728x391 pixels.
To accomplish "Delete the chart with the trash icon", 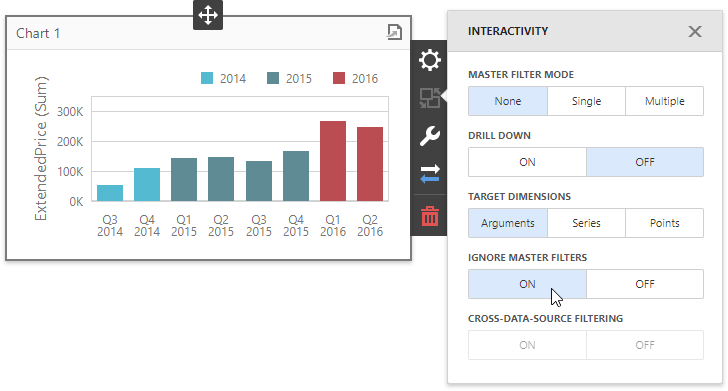I will click(429, 216).
